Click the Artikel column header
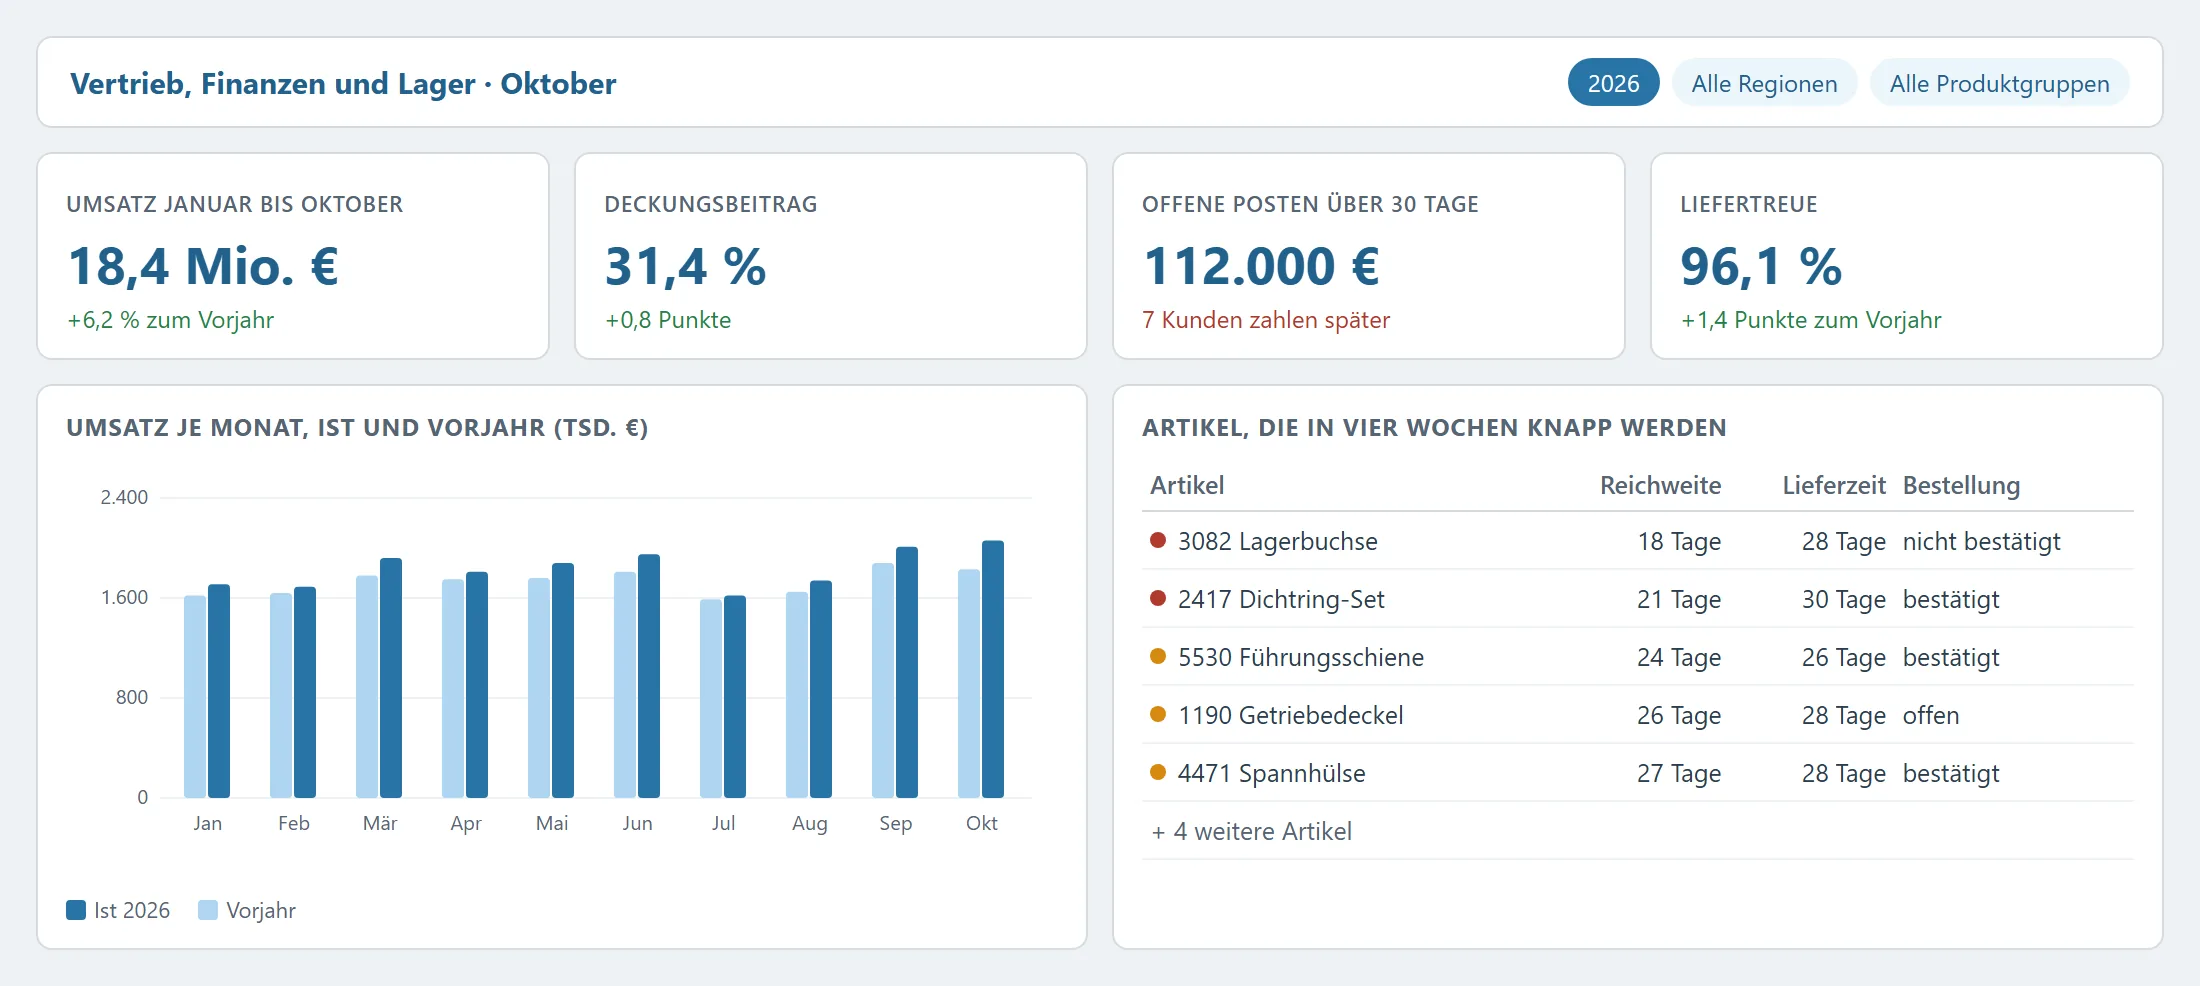The width and height of the screenshot is (2200, 986). 1186,485
